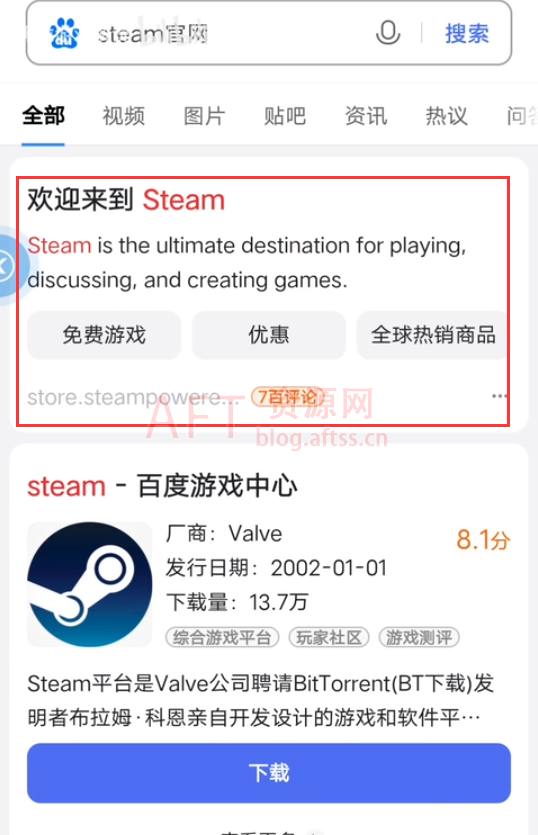Open the 贴吧 tab

pos(285,116)
